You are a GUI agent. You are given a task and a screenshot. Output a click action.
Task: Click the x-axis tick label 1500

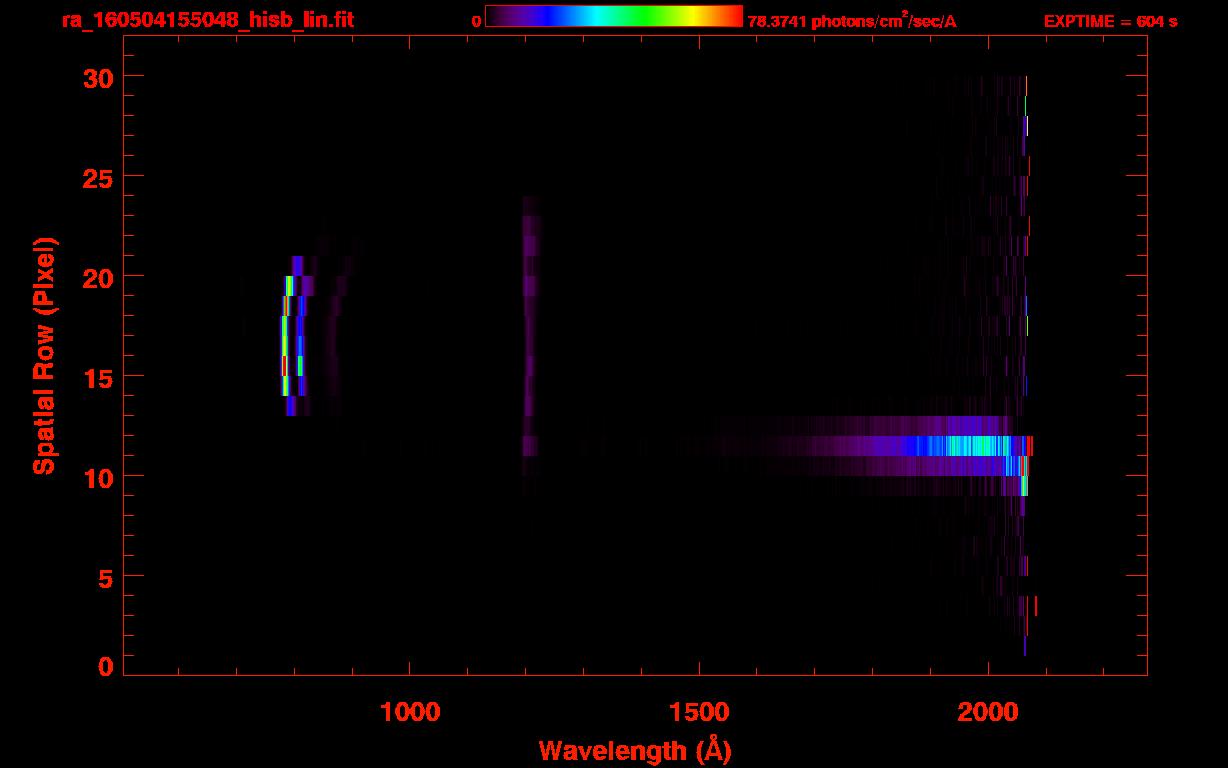[x=699, y=712]
